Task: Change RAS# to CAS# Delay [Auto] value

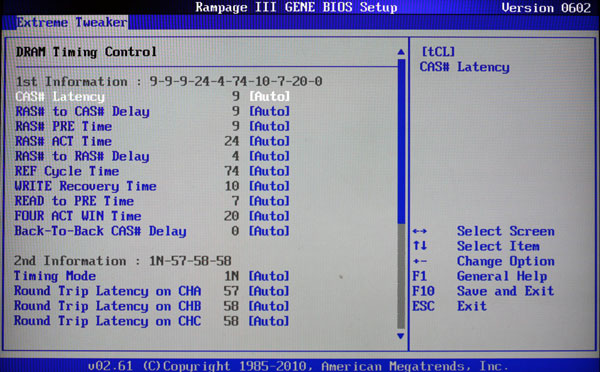Action: tap(269, 111)
